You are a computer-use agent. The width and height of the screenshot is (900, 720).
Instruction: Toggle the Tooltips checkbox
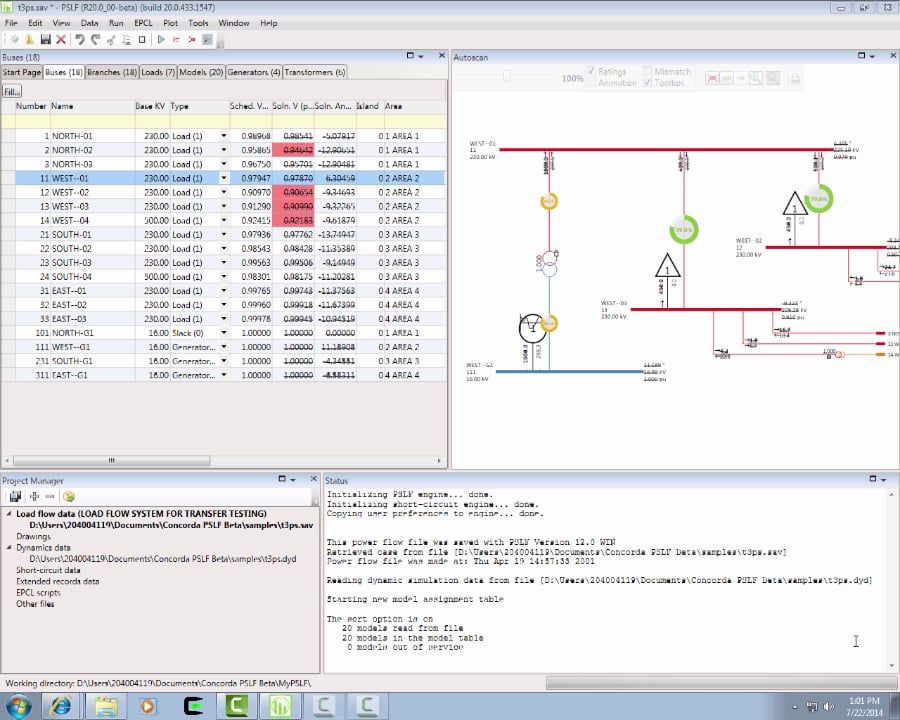coord(647,83)
